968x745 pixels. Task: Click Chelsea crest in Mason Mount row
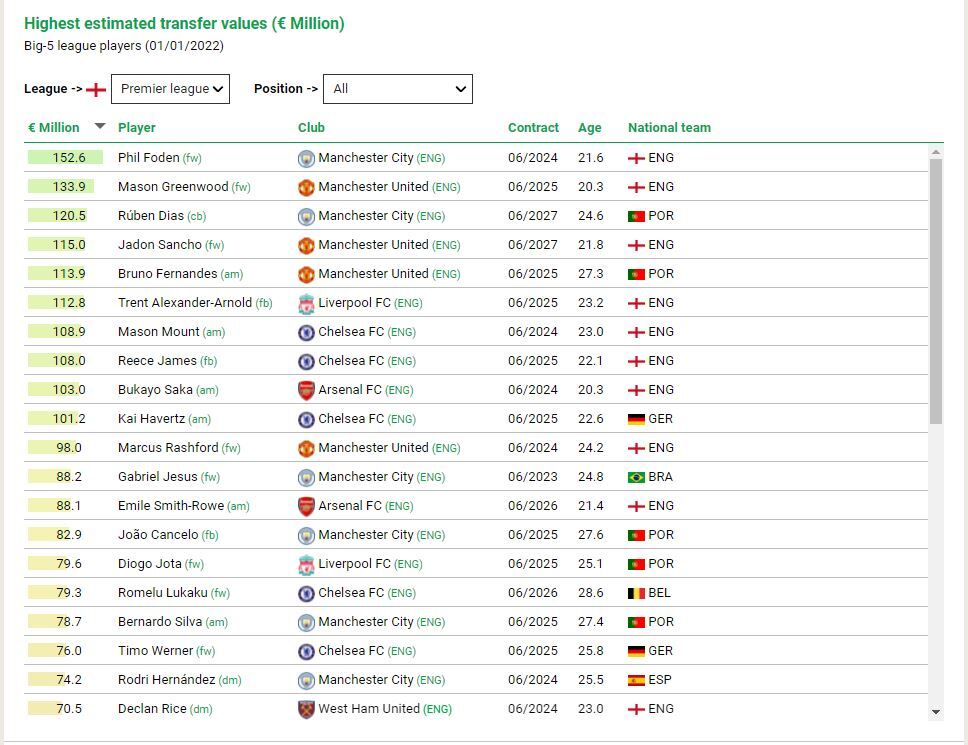pos(306,332)
